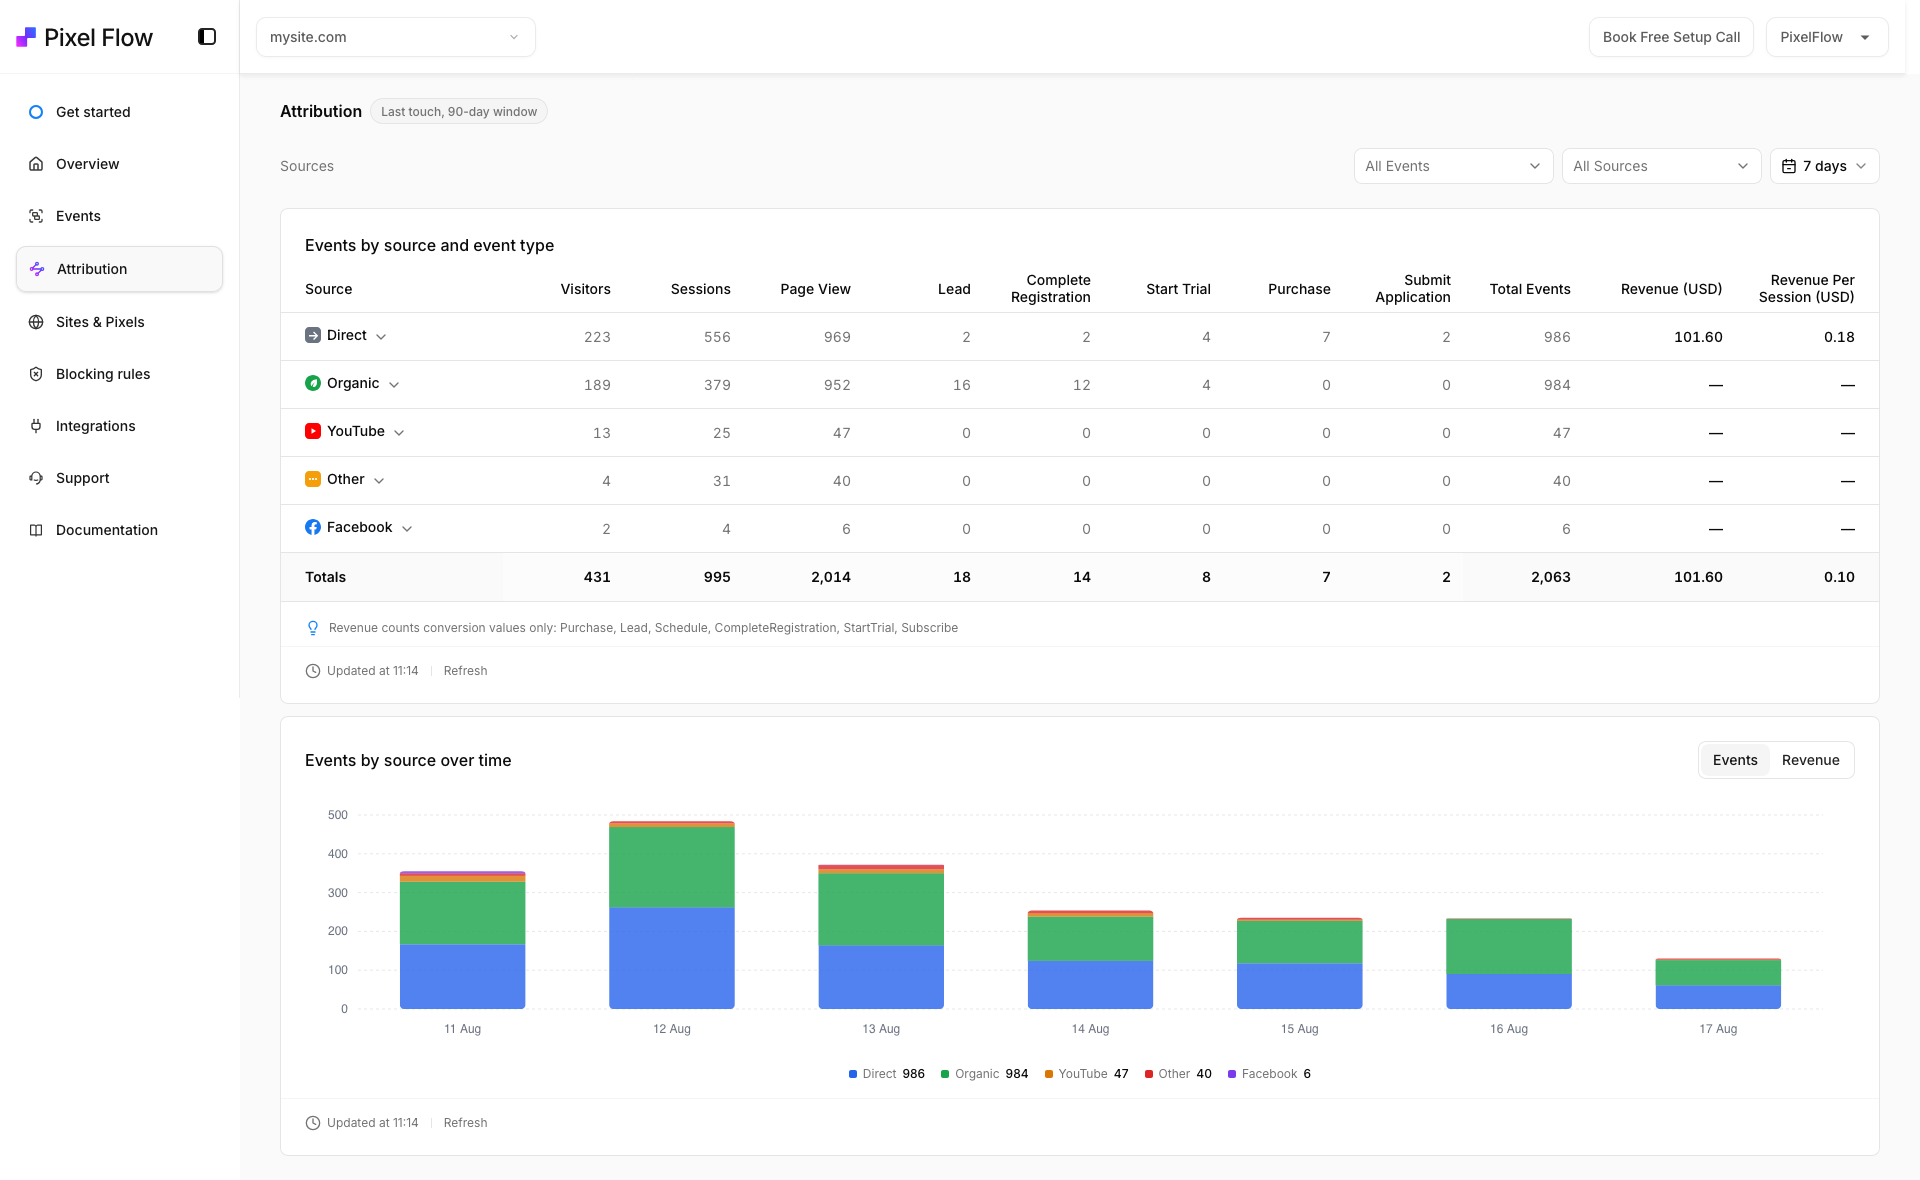Collapse sidebar using the panel toggle icon

pos(207,37)
